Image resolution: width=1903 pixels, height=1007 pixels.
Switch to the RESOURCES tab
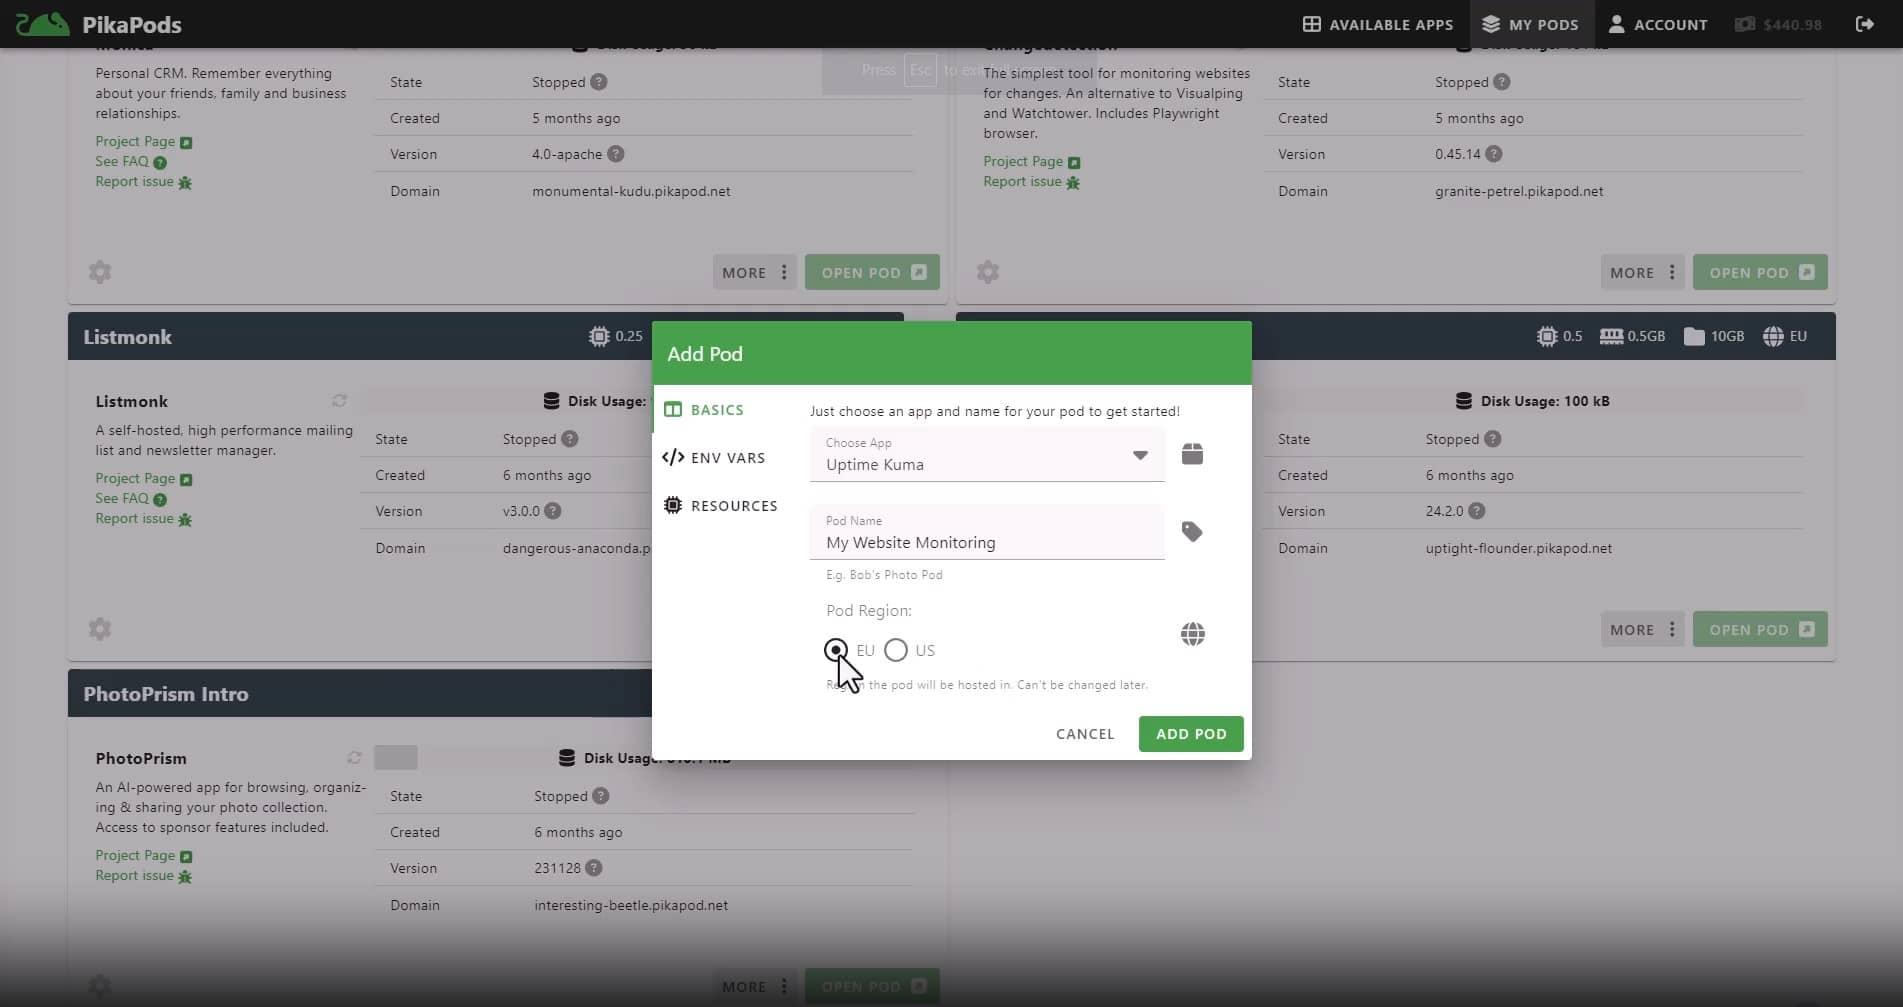720,506
